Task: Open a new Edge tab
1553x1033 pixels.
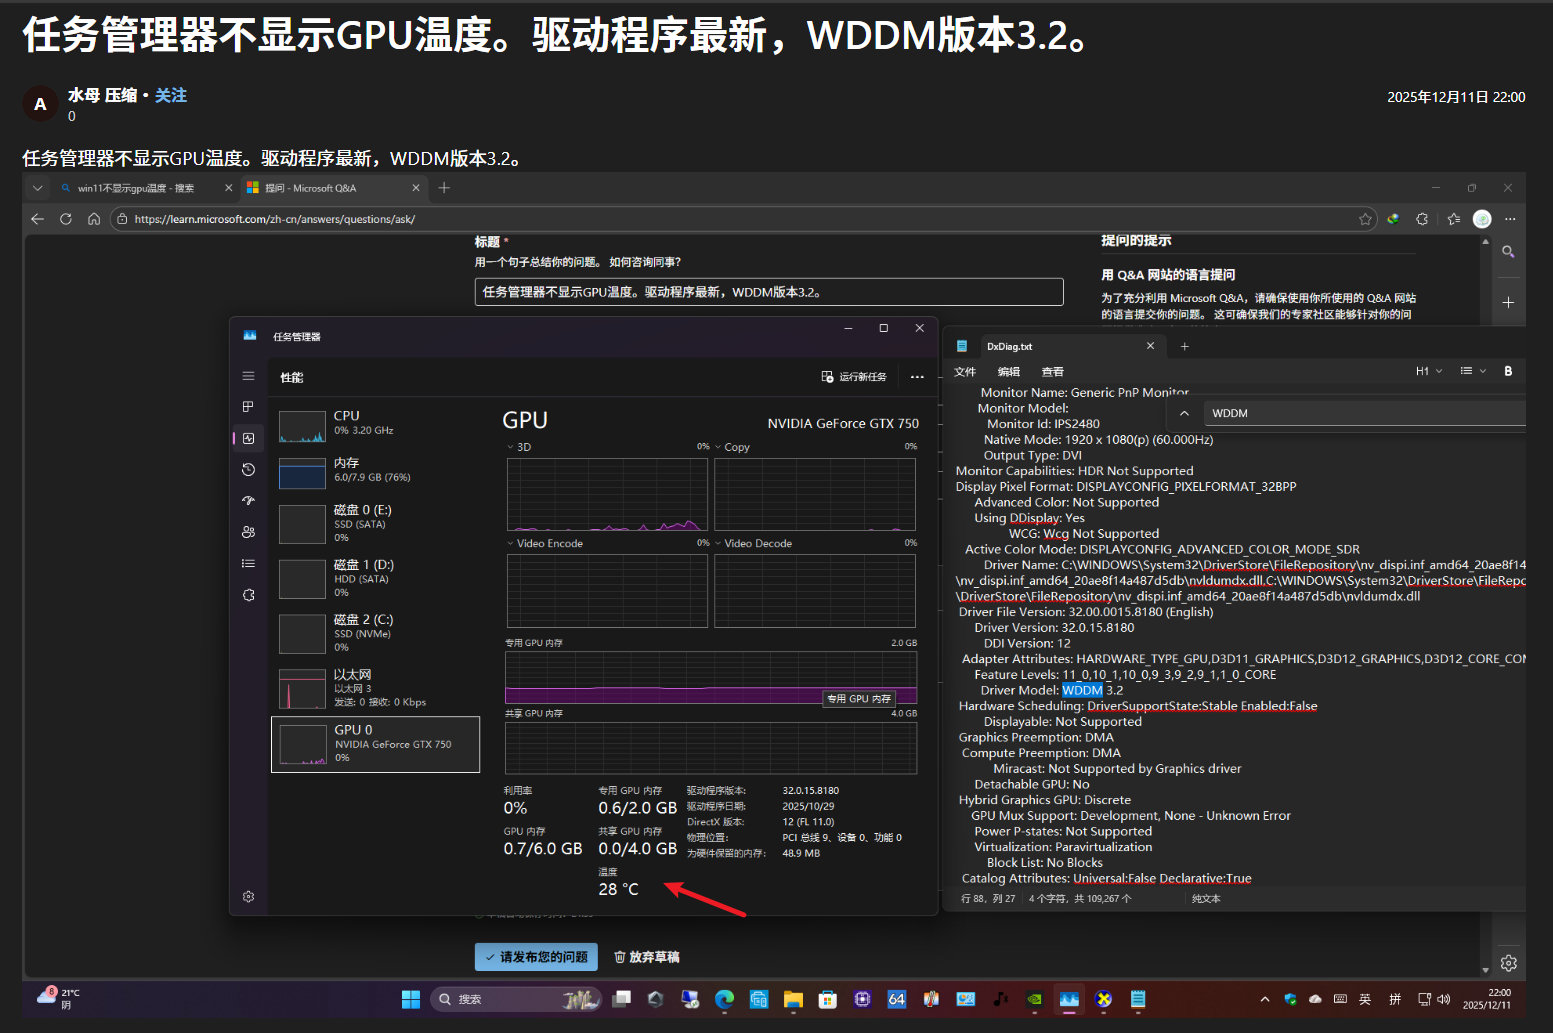Action: point(445,188)
